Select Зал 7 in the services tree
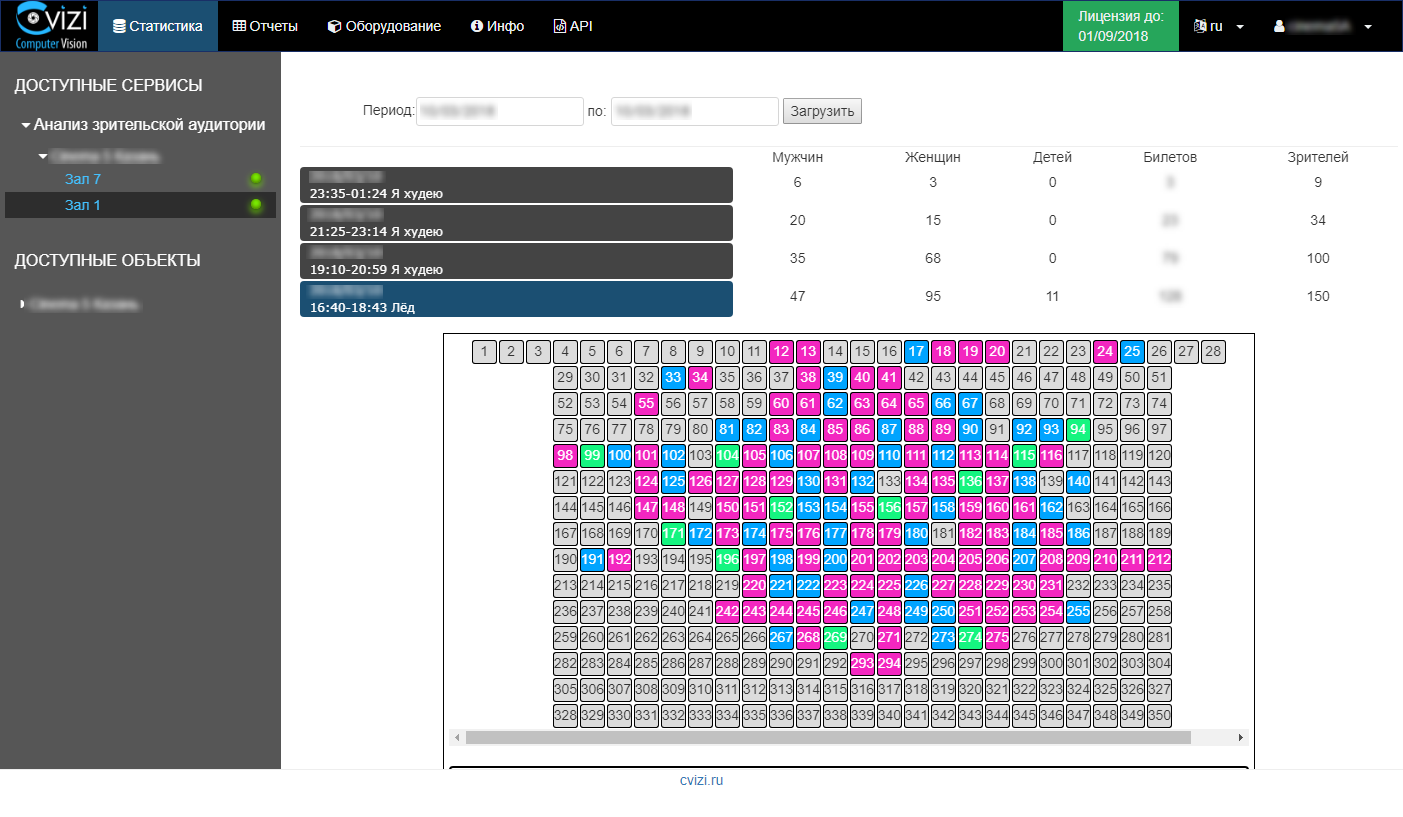This screenshot has width=1403, height=817. pos(83,179)
